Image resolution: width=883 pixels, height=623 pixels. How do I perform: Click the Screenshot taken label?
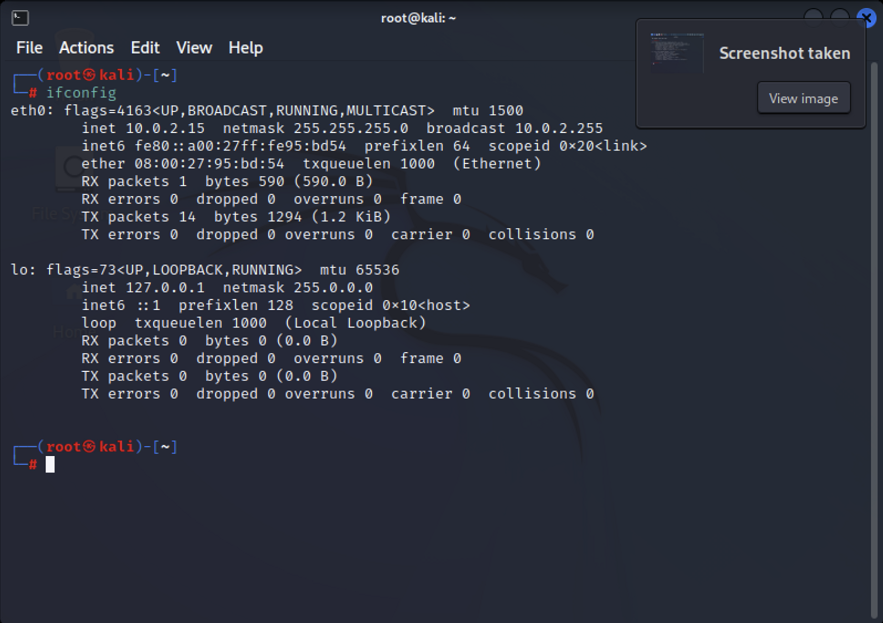784,53
